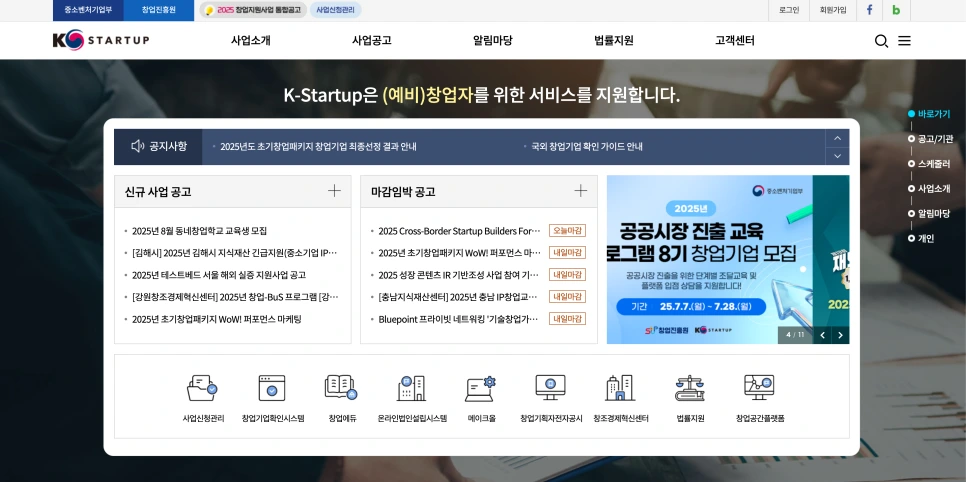Open 온라인법인설립시스템 building icon
Screen dimensions: 966x482
pyautogui.click(x=411, y=388)
